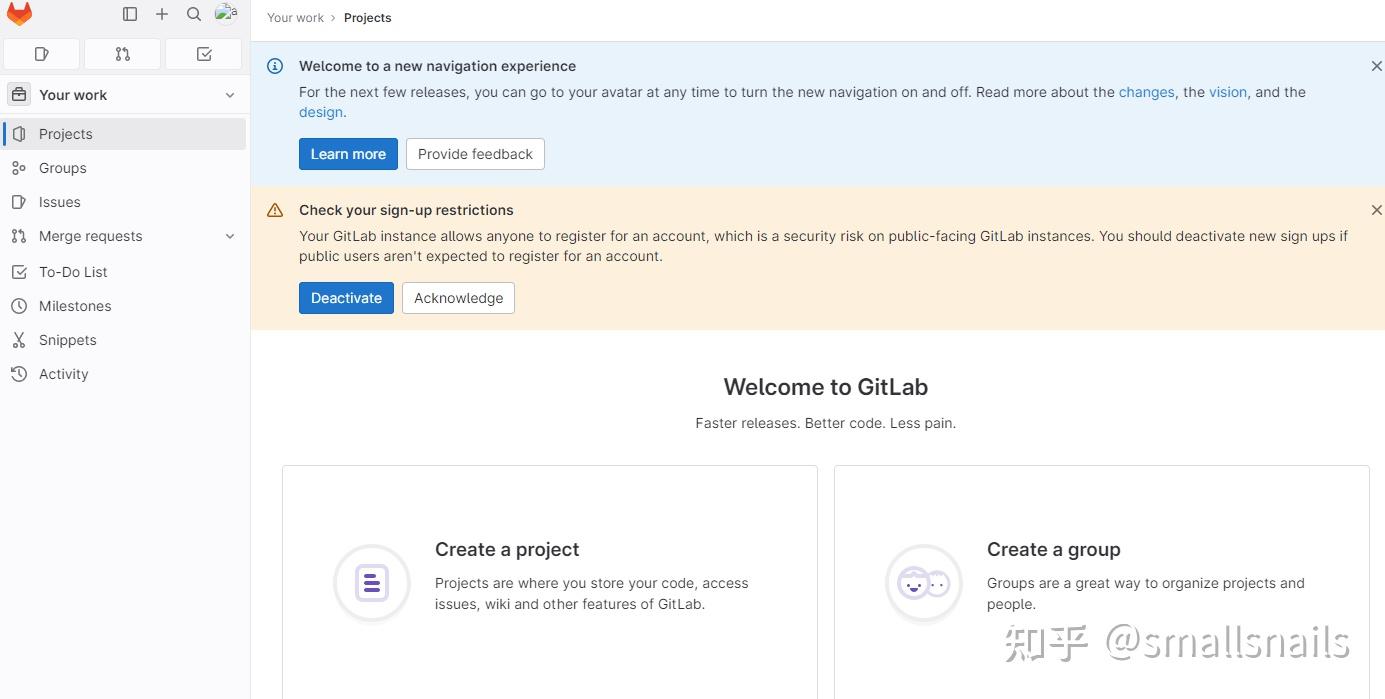Open the to-do checkmark icon in top bar

(x=204, y=54)
